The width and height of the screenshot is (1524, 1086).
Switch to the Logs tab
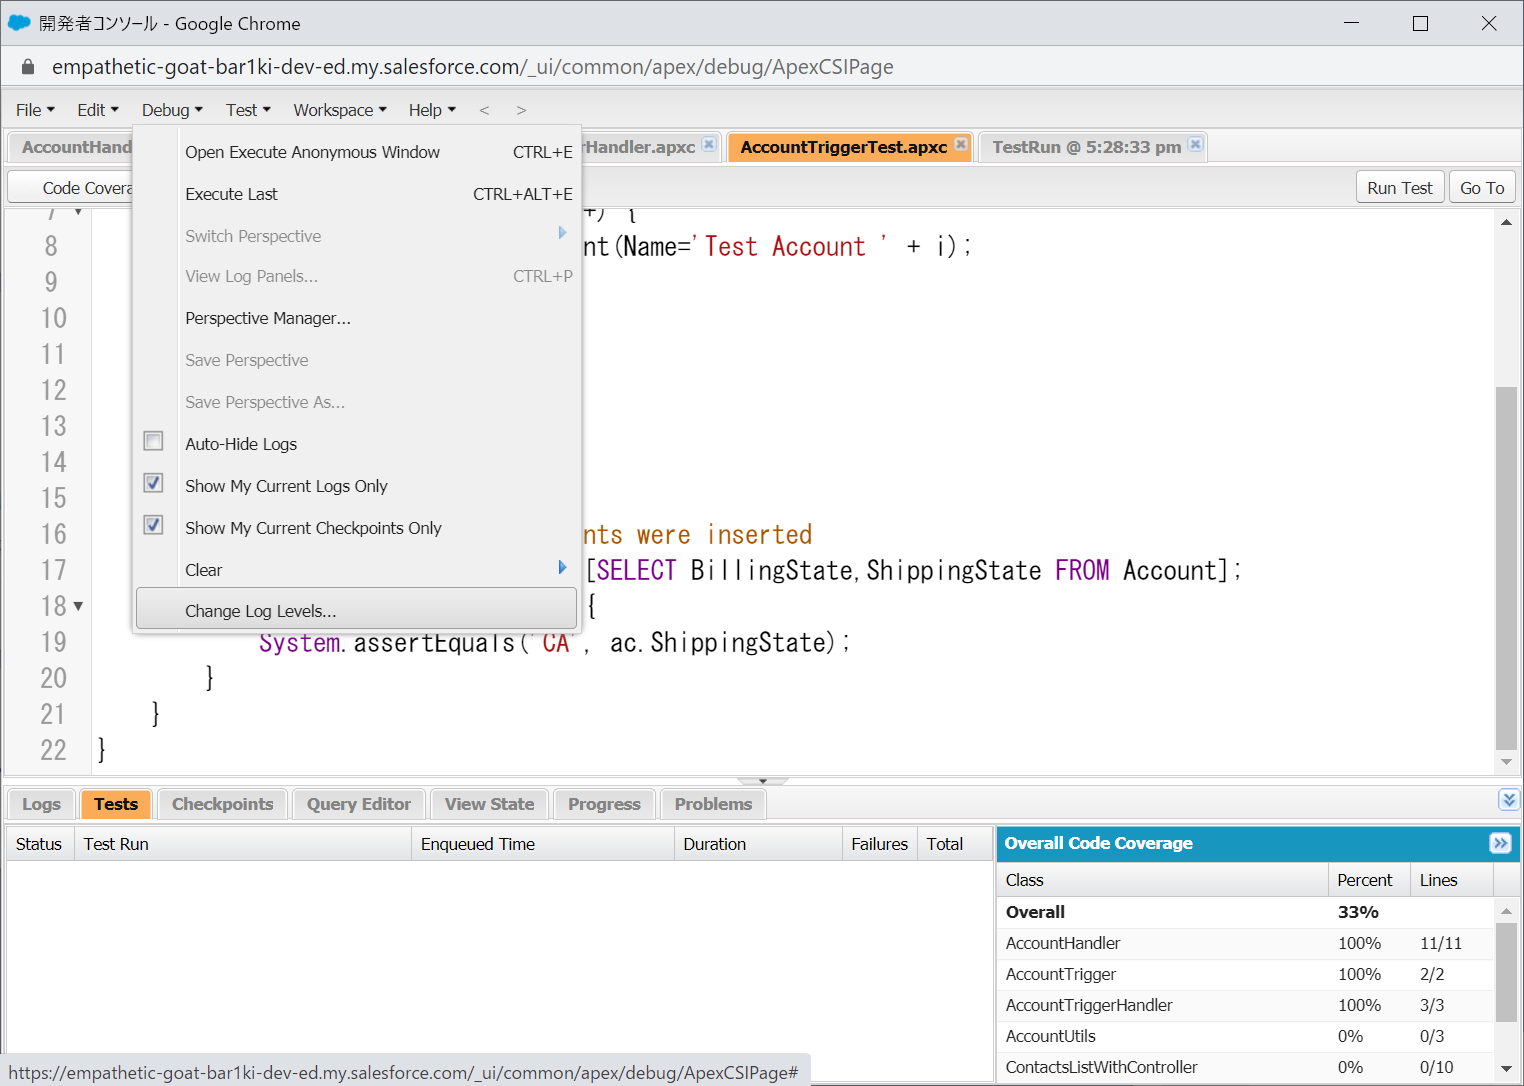click(41, 804)
